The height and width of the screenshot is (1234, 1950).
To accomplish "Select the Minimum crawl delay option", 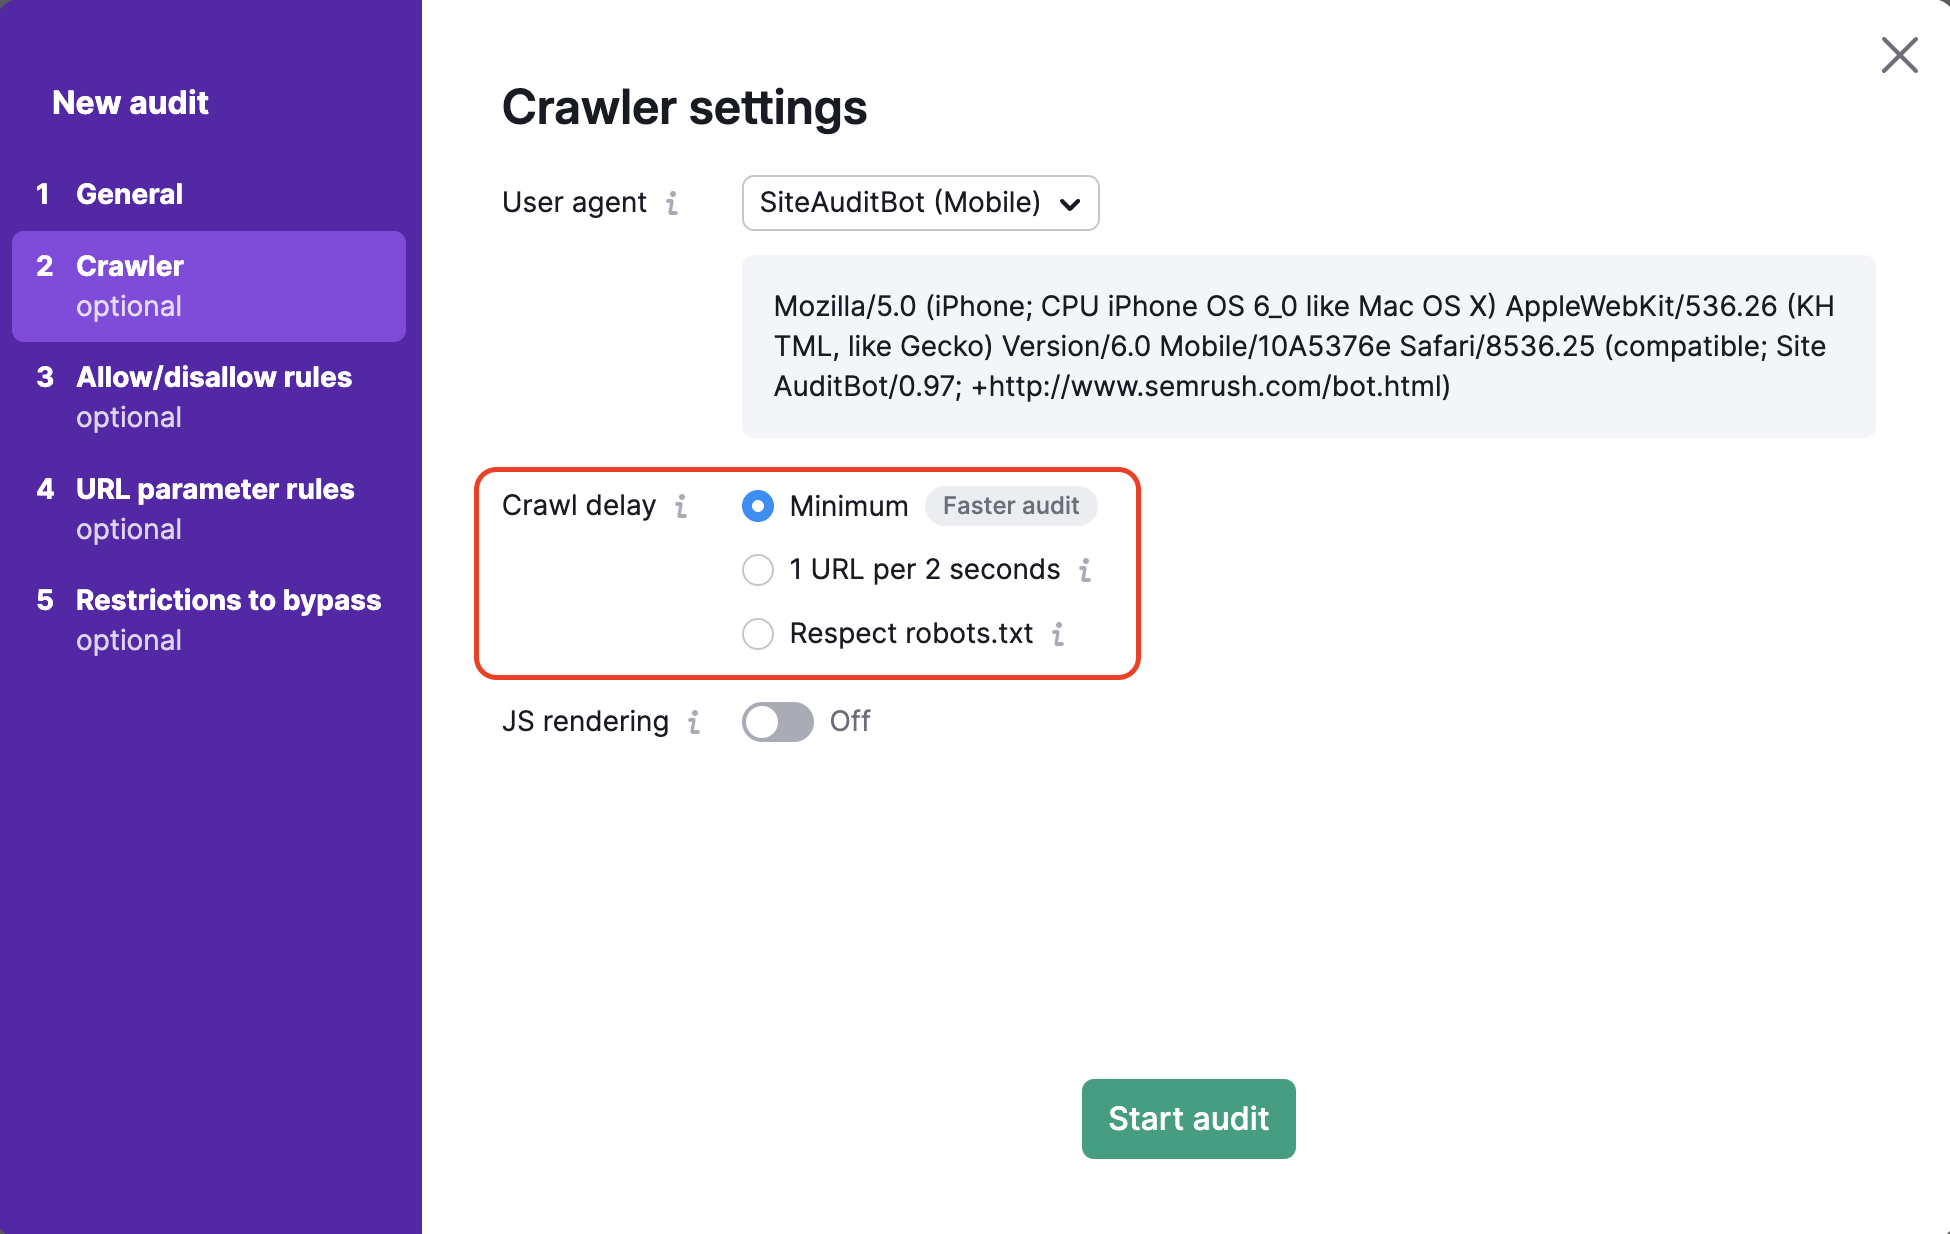I will [x=758, y=506].
